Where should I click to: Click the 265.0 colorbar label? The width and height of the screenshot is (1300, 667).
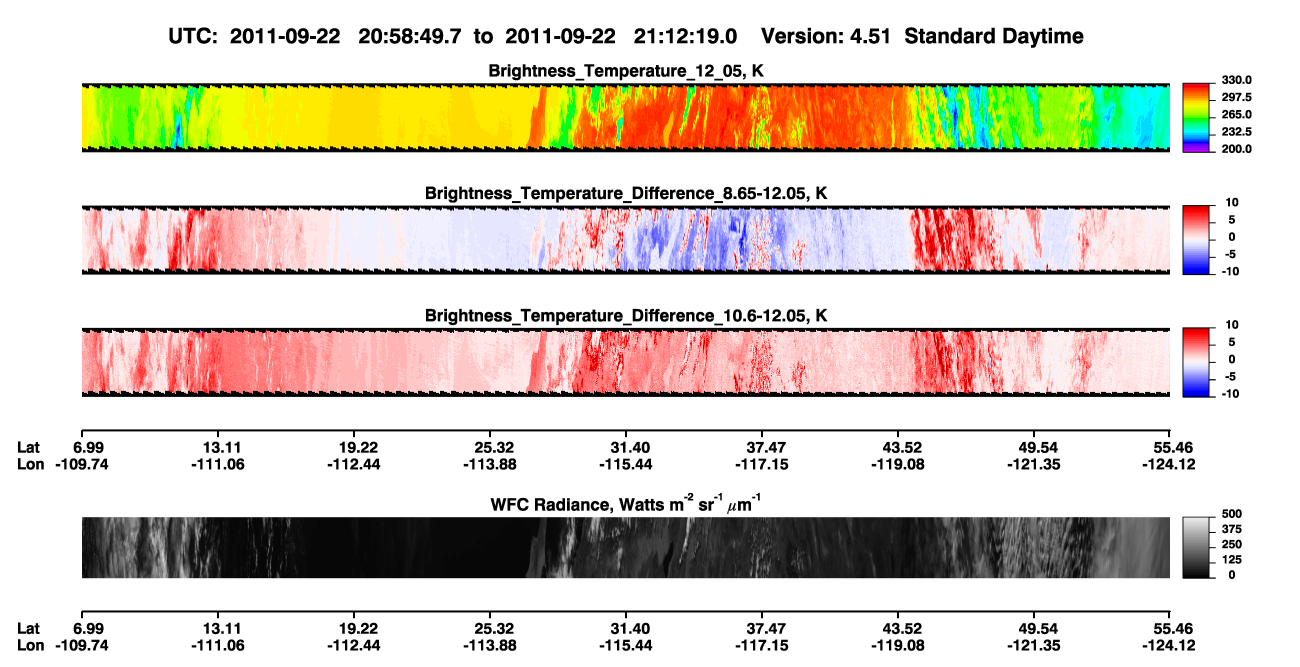click(x=1236, y=115)
